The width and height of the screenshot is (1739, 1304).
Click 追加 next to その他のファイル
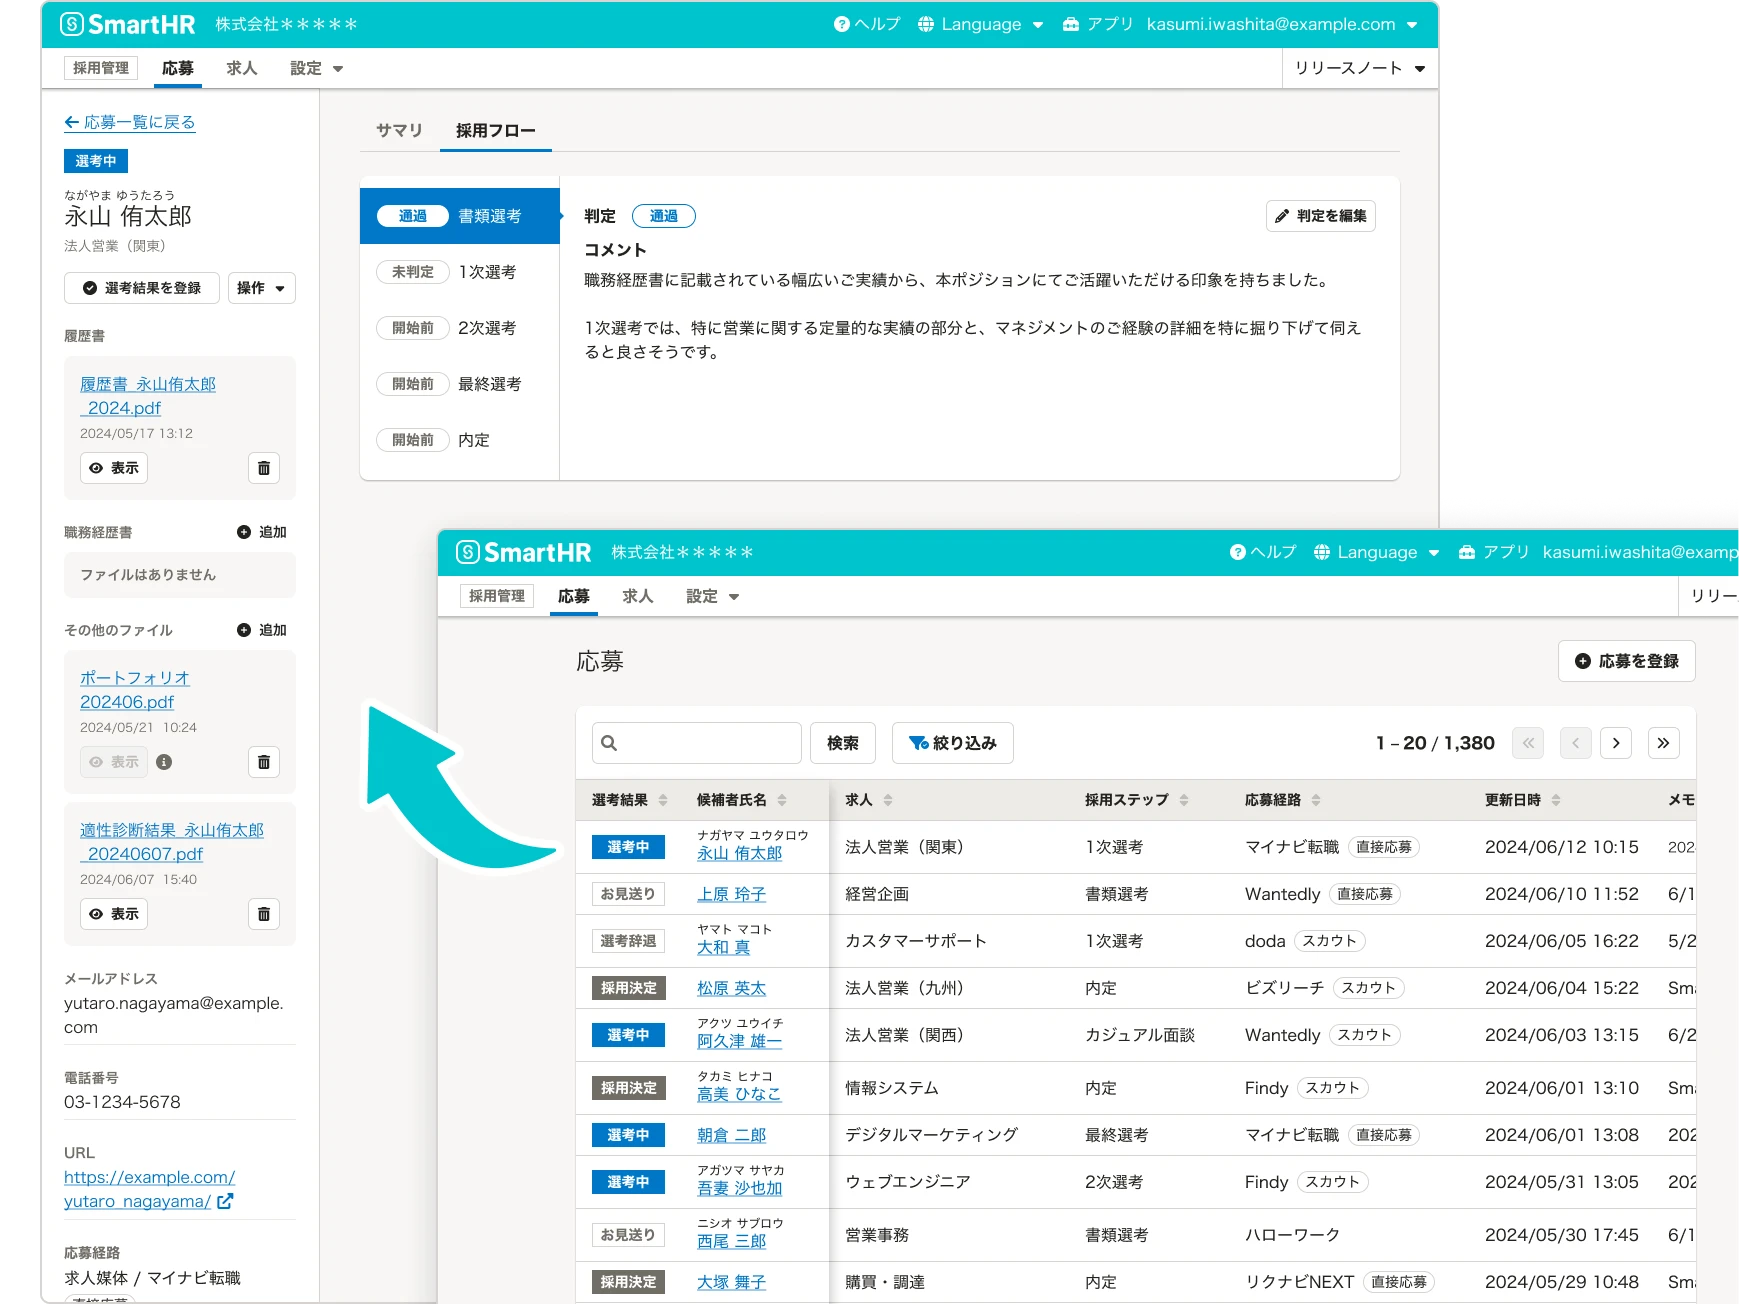[x=262, y=630]
